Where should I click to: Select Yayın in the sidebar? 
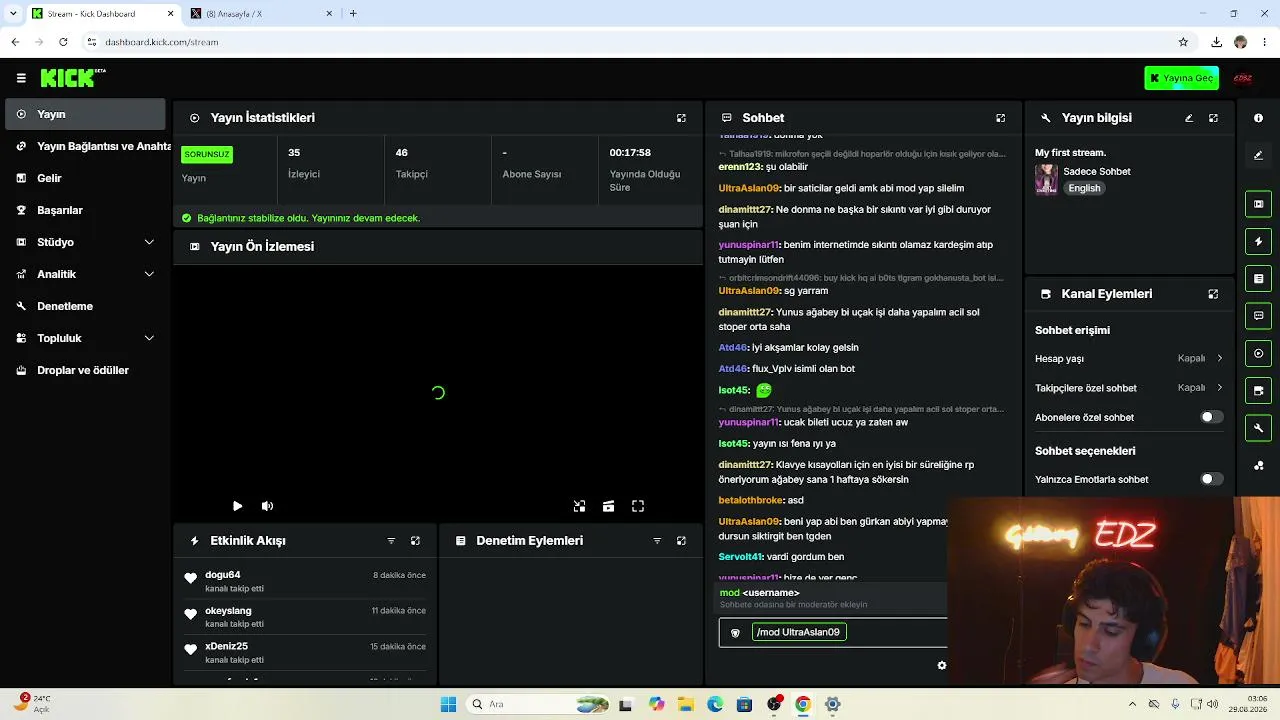(x=85, y=114)
